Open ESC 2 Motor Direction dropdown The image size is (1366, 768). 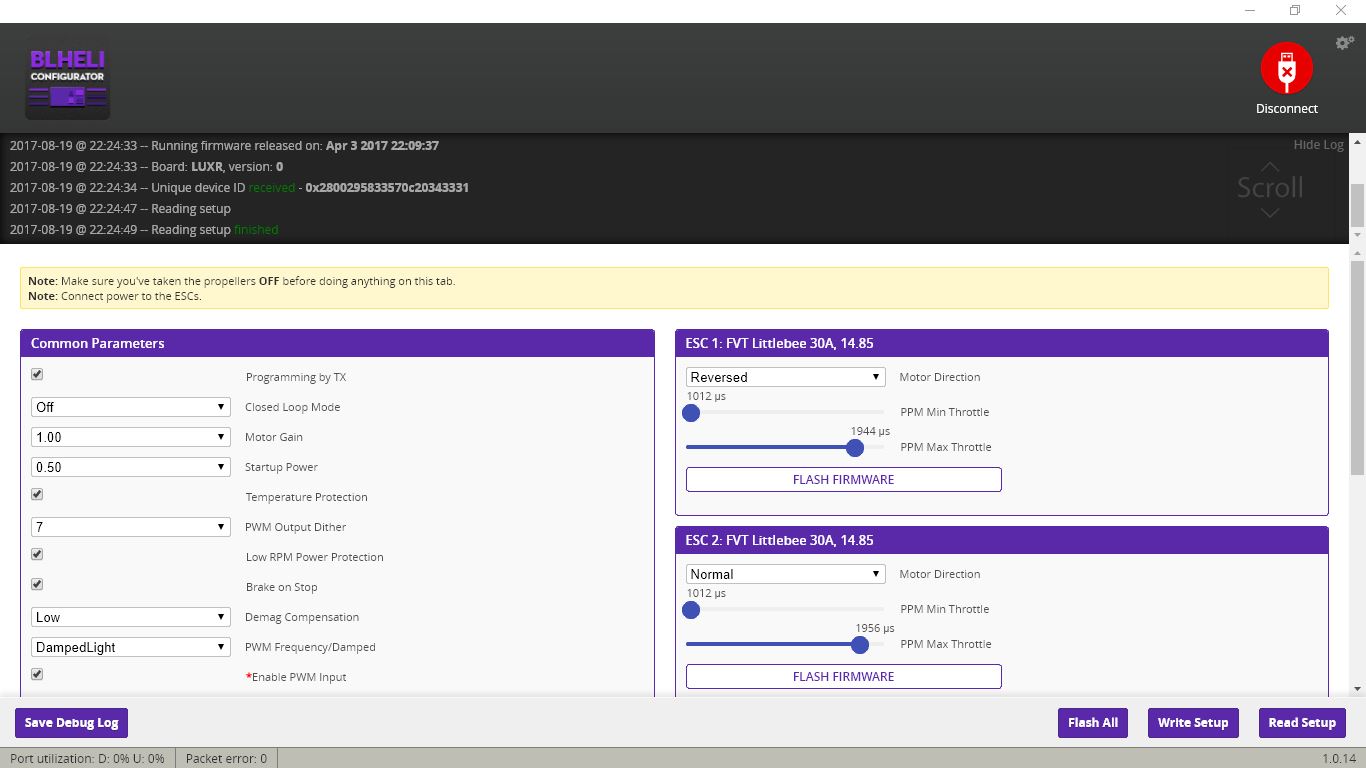point(785,574)
